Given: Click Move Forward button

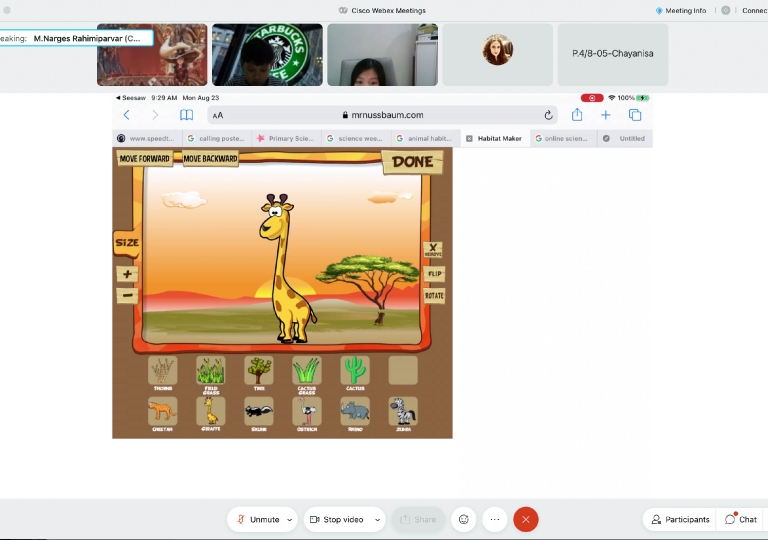Looking at the screenshot, I should pos(144,159).
